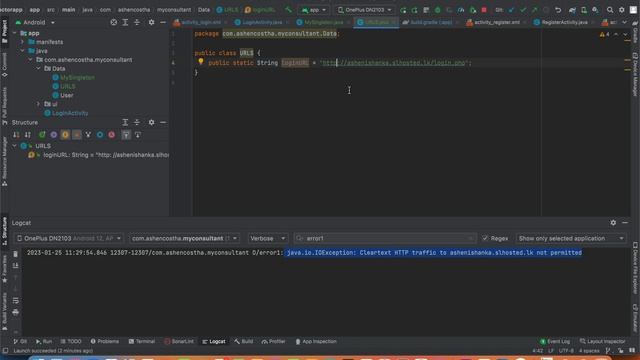The width and height of the screenshot is (640, 360).
Task: Toggle Sort Alphabetically in Structure toolbar
Action: tap(28, 135)
